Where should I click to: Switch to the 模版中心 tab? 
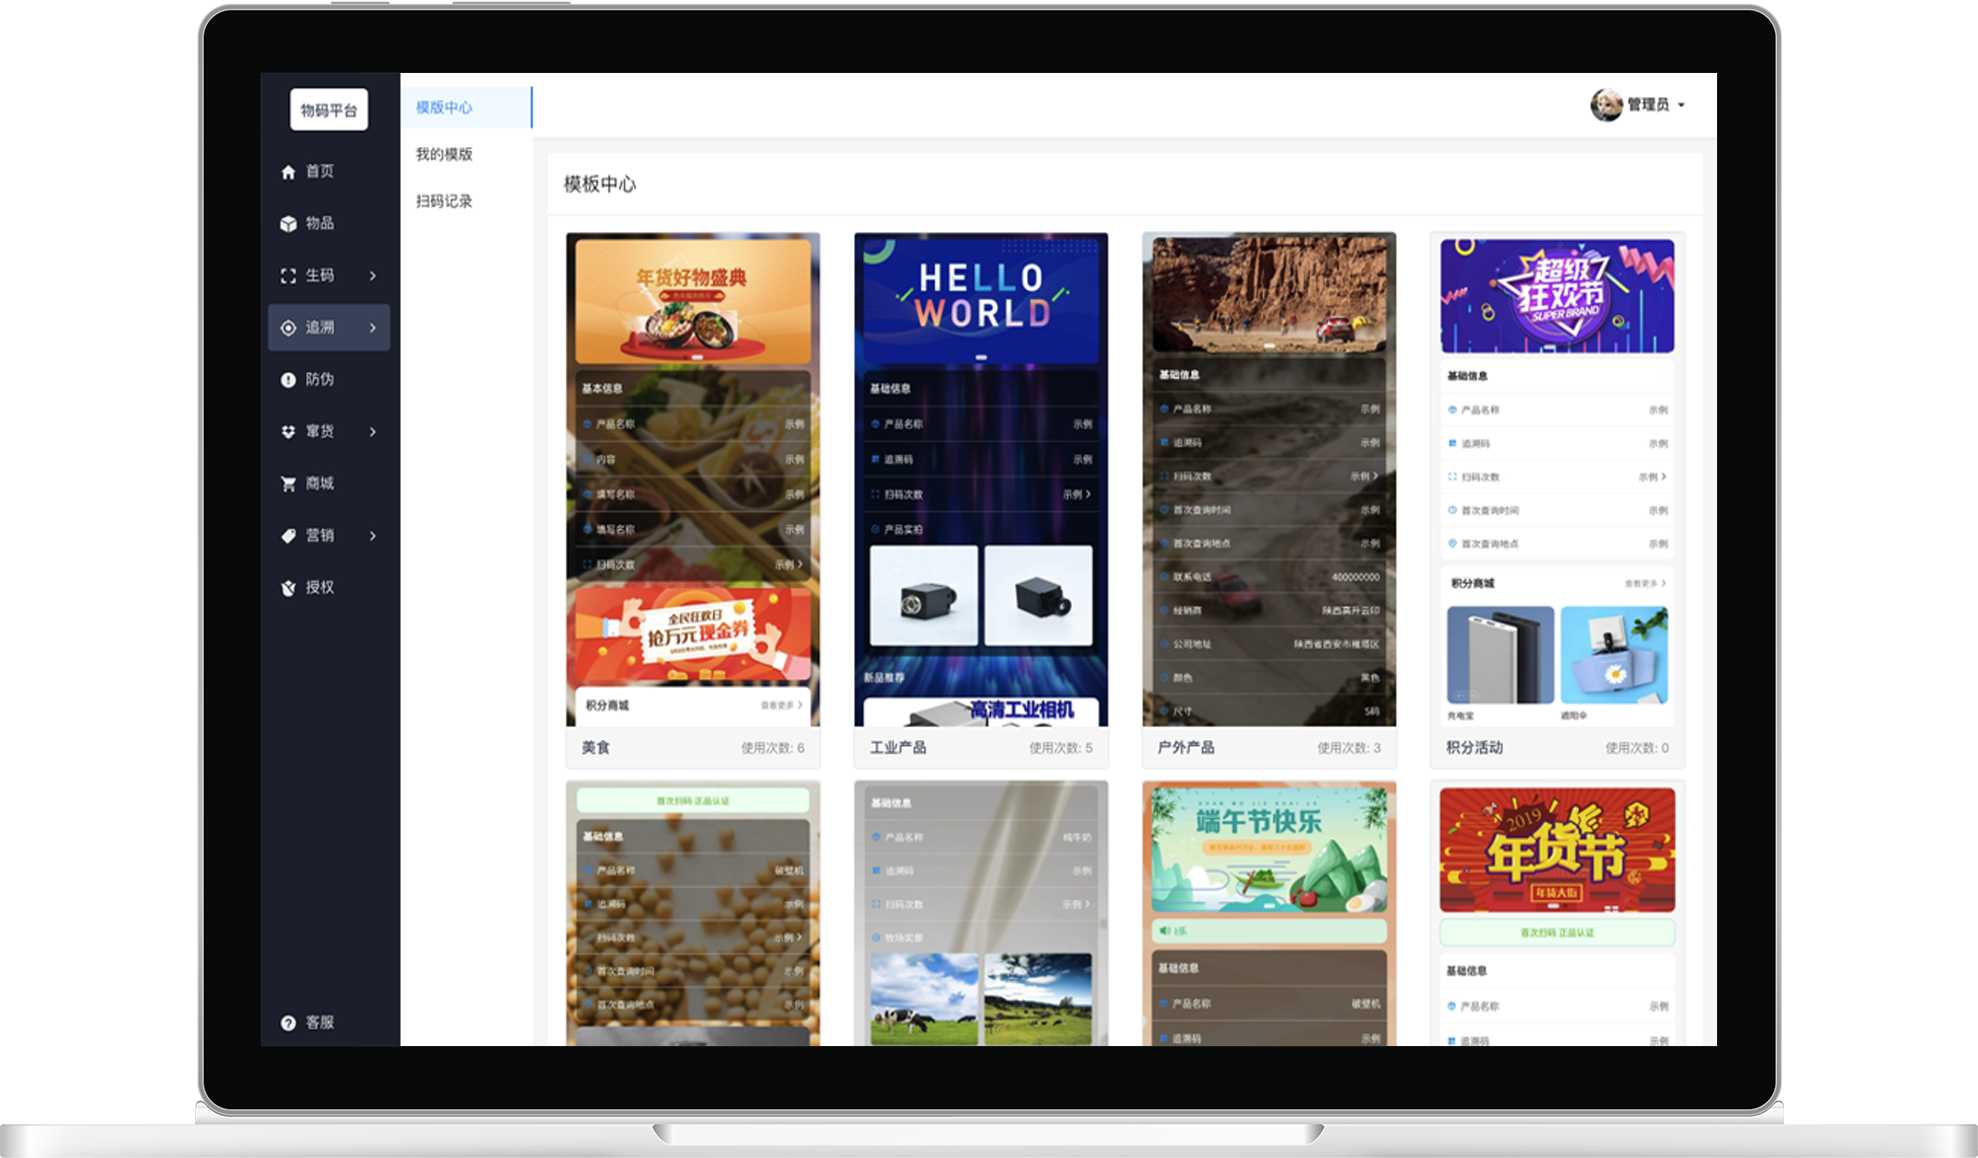[x=466, y=107]
